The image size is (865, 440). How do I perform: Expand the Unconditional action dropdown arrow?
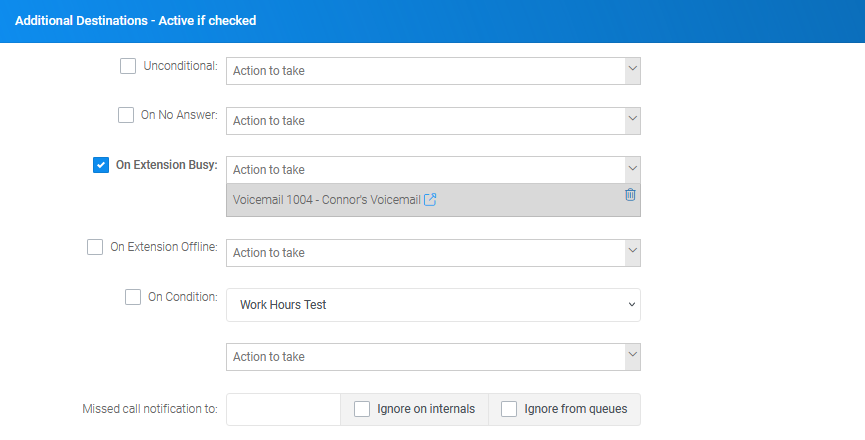(633, 71)
